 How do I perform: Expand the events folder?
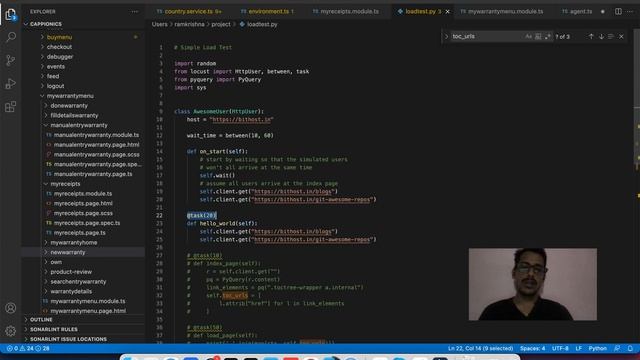(x=56, y=67)
